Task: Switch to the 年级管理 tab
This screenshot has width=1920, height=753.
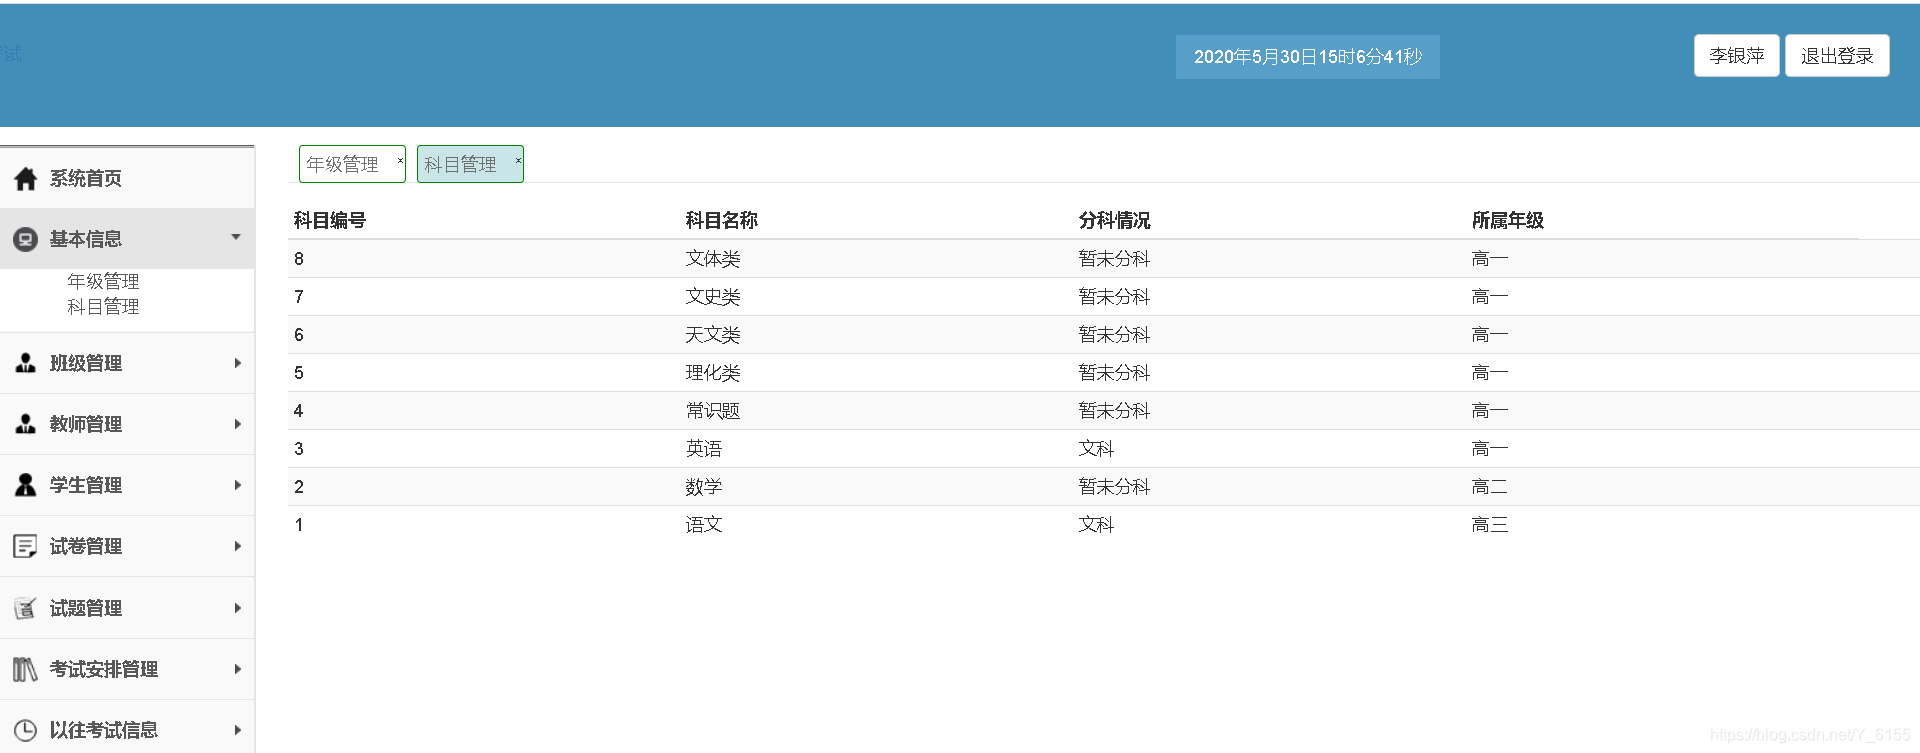Action: (352, 164)
